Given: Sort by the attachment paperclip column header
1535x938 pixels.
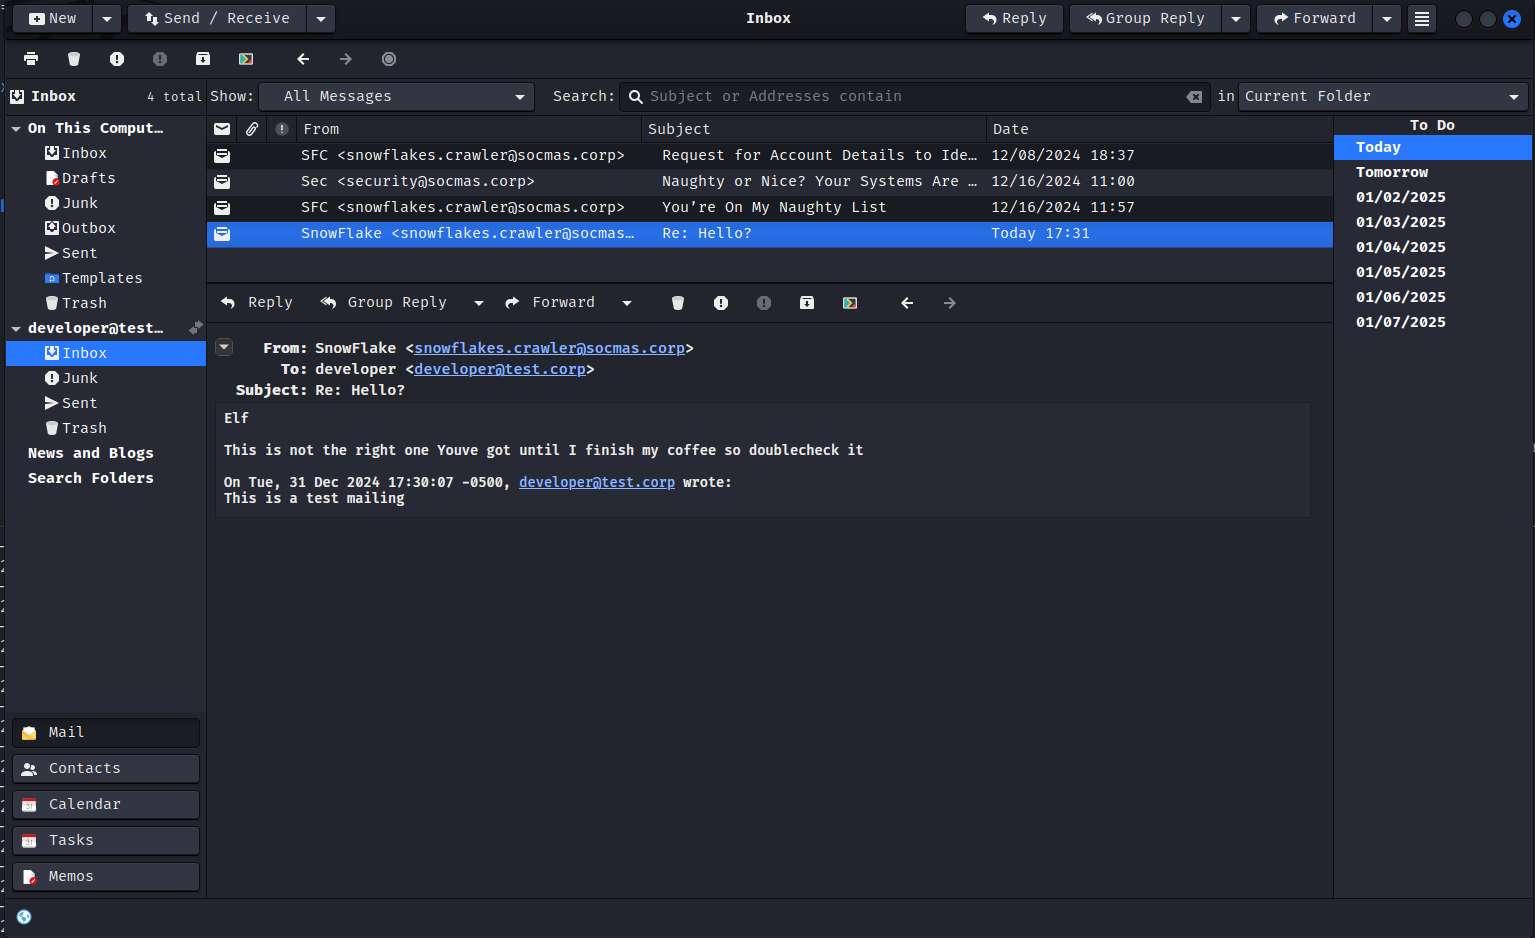Looking at the screenshot, I should coord(252,129).
